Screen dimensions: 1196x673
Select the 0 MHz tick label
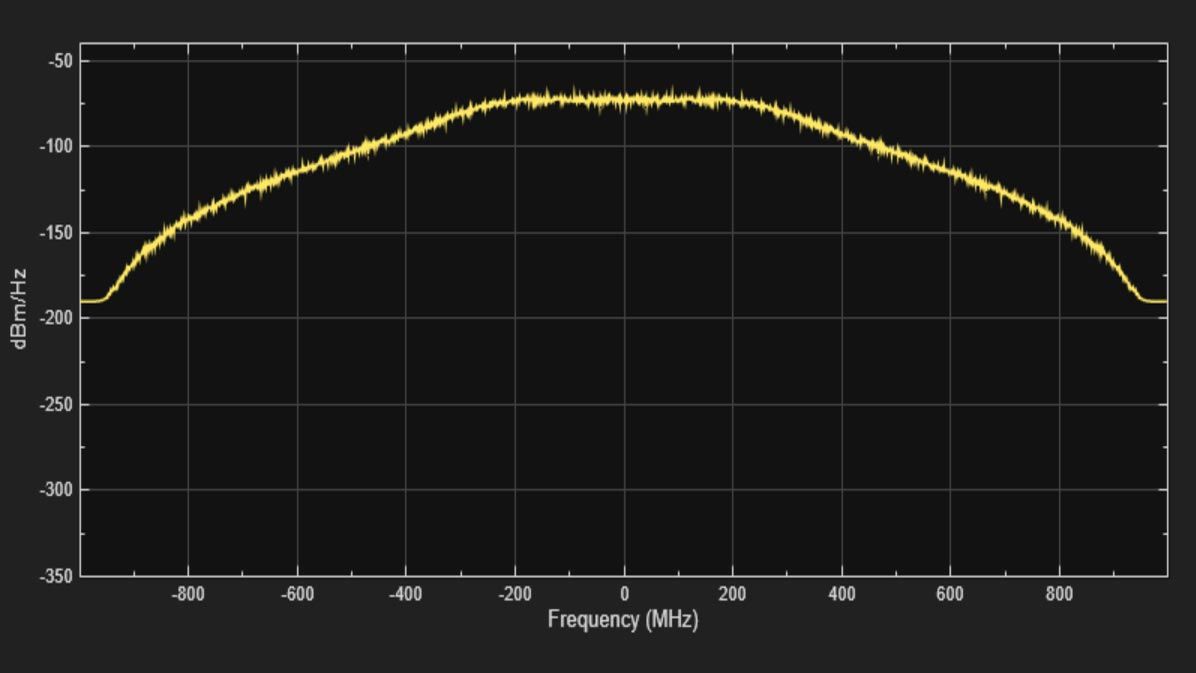click(624, 594)
